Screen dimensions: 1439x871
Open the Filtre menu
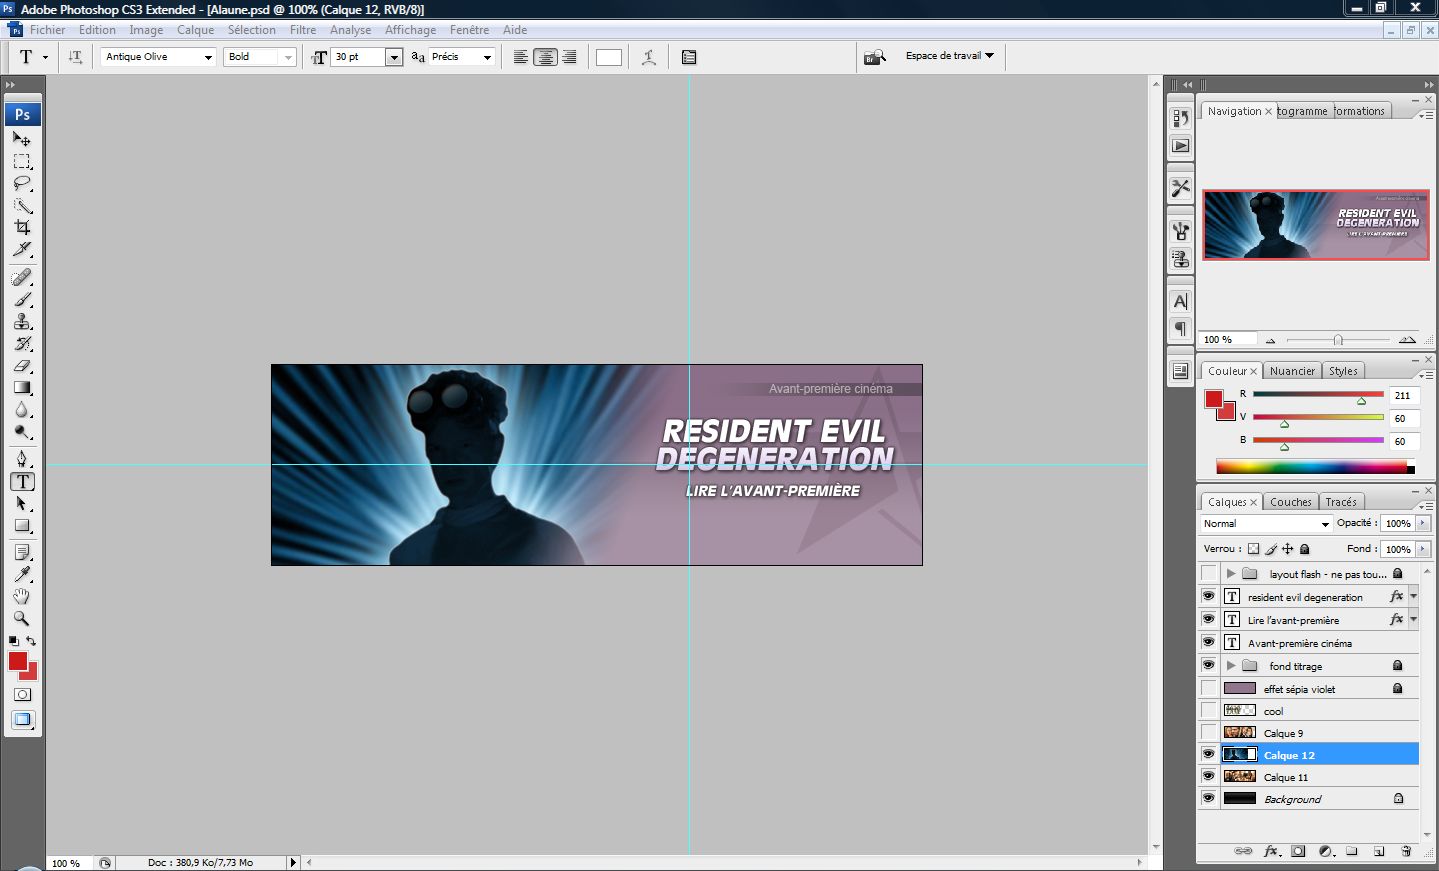[303, 30]
